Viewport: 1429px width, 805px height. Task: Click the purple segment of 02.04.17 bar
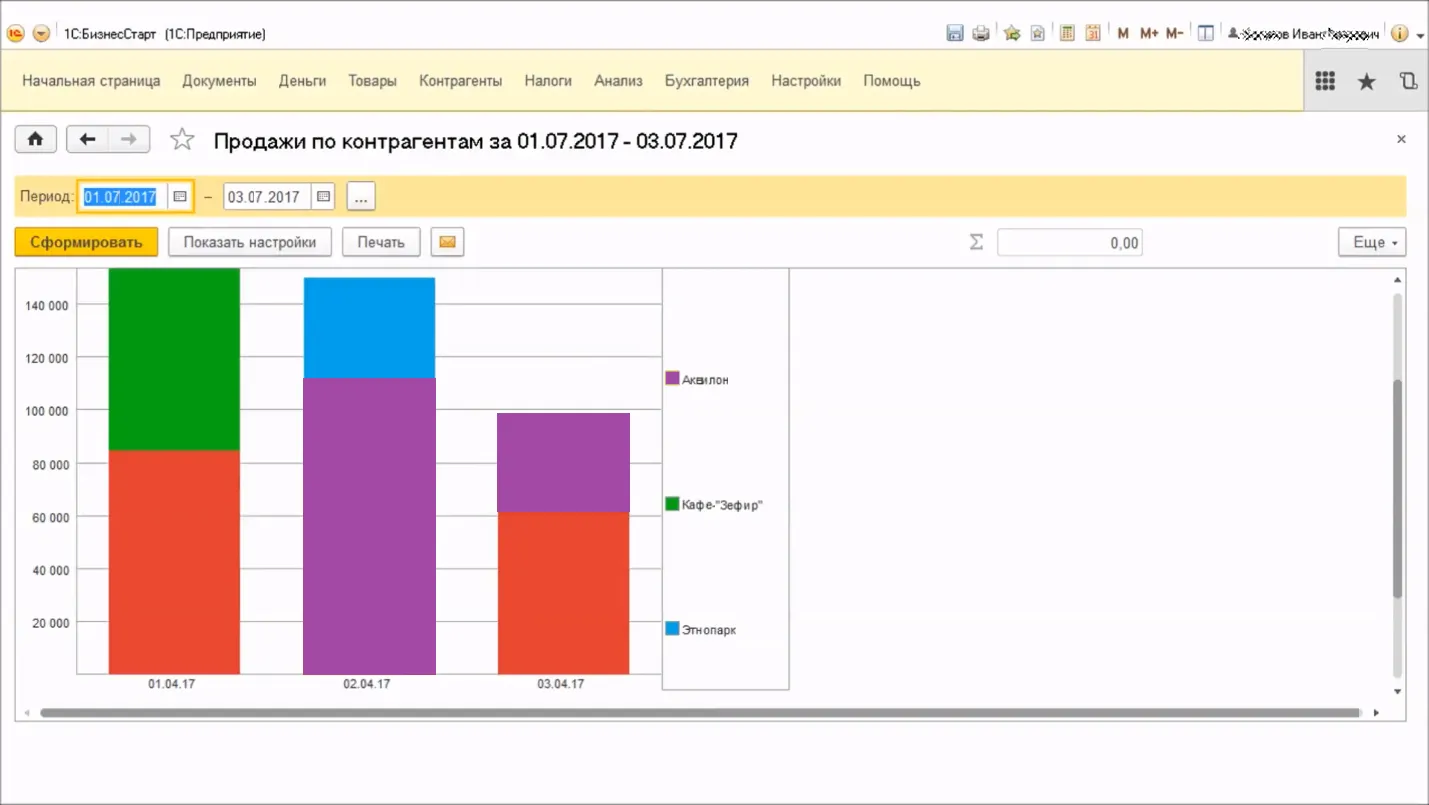(369, 526)
